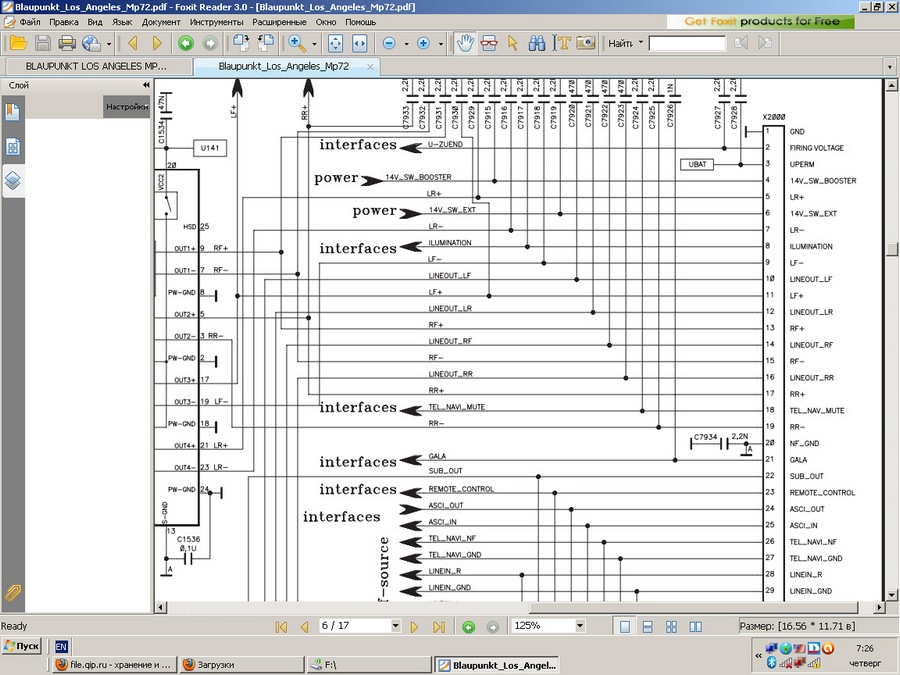900x675 pixels.
Task: Expand the page number dropdown showing 6 / 17
Action: (x=396, y=626)
